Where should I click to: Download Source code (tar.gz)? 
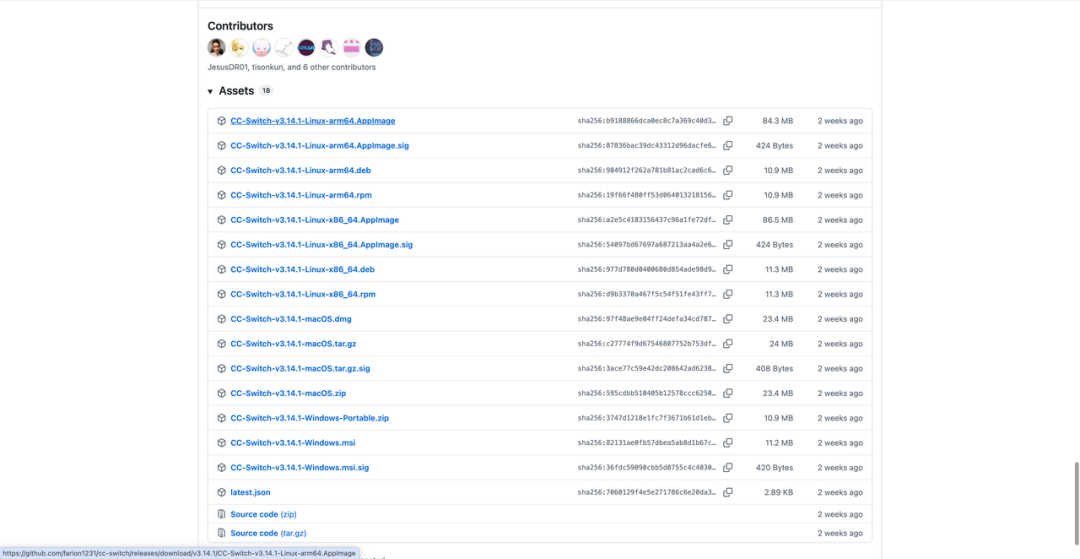(x=268, y=533)
